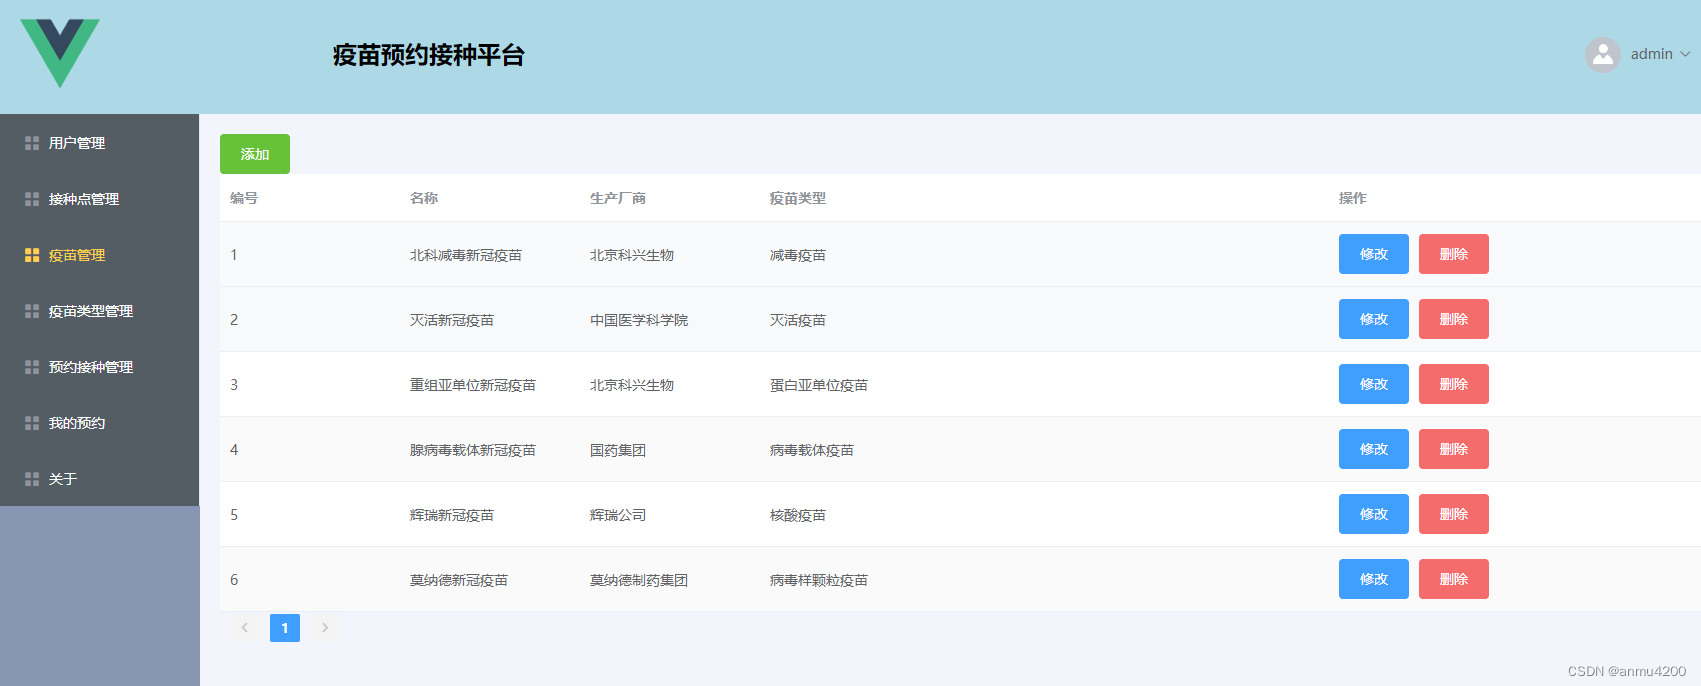Edit the 莫纳德新冠疫苗 row
The image size is (1701, 686).
tap(1374, 579)
